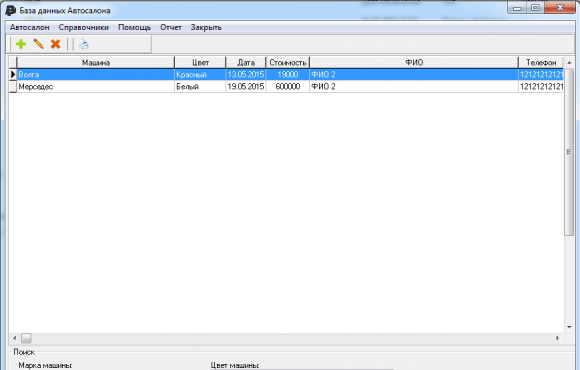Delete the record using orange X icon
The width and height of the screenshot is (580, 370).
coord(55,44)
